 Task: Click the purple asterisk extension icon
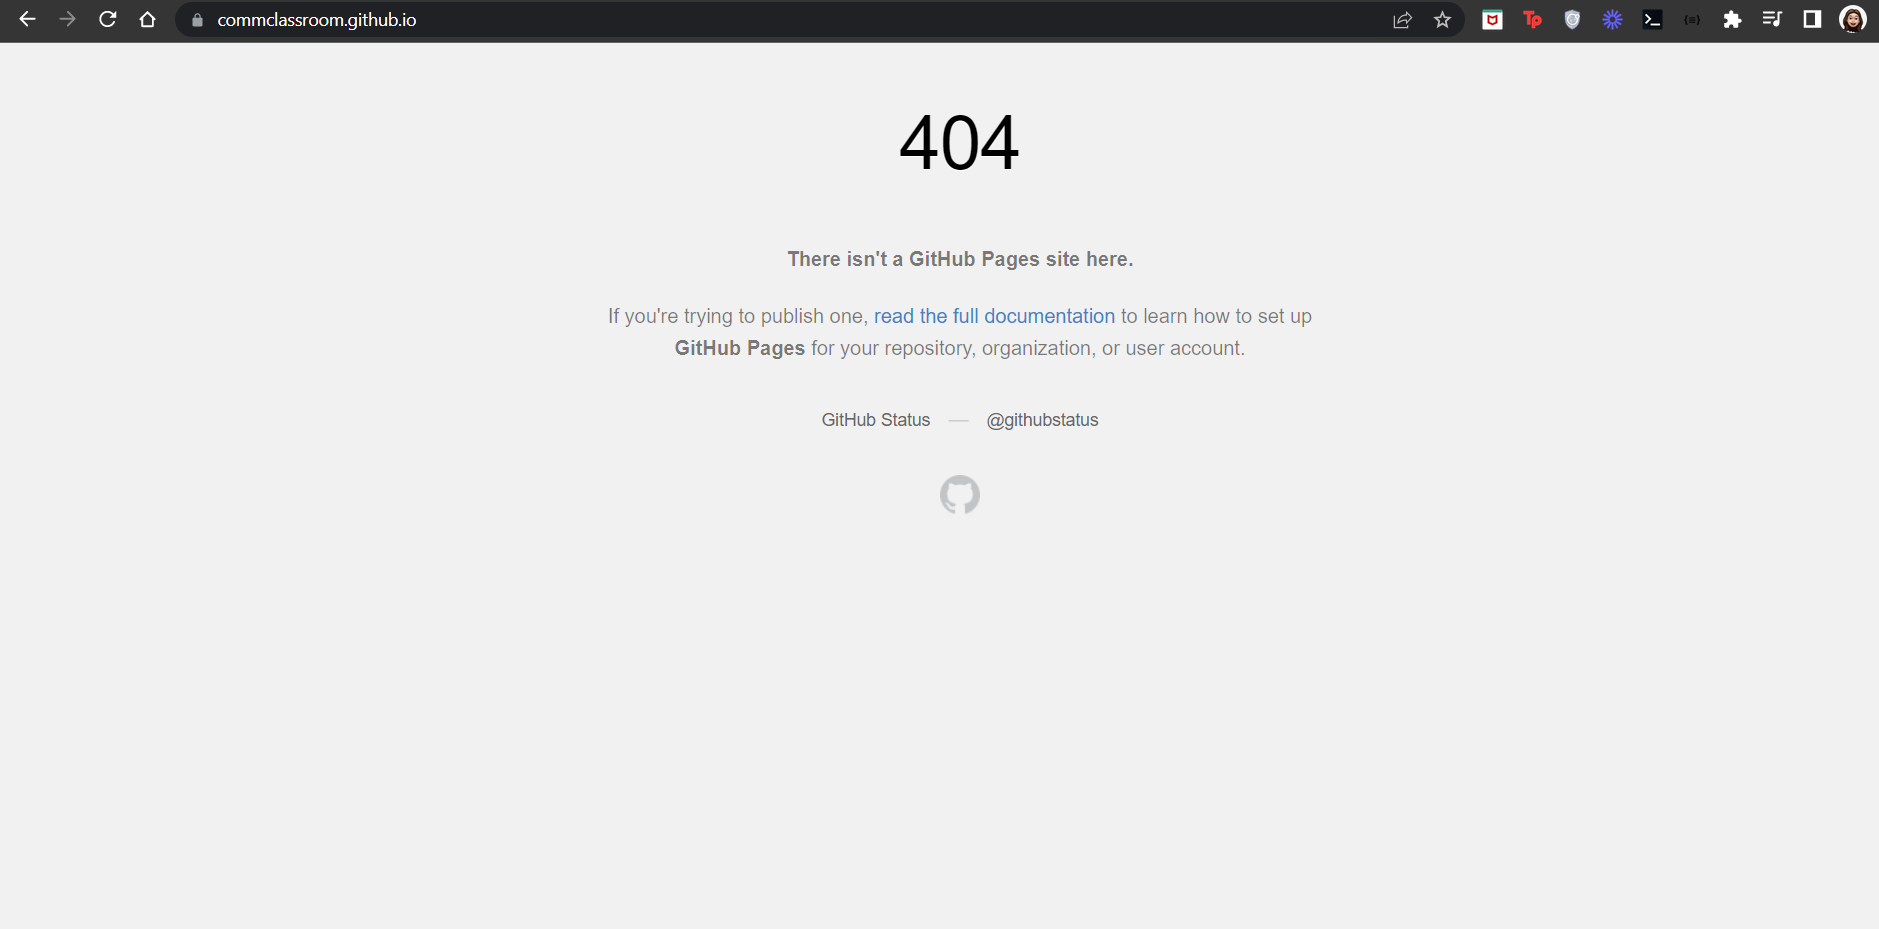click(x=1612, y=19)
